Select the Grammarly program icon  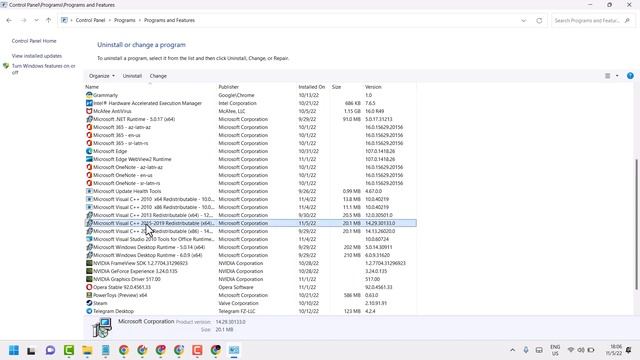[89, 95]
